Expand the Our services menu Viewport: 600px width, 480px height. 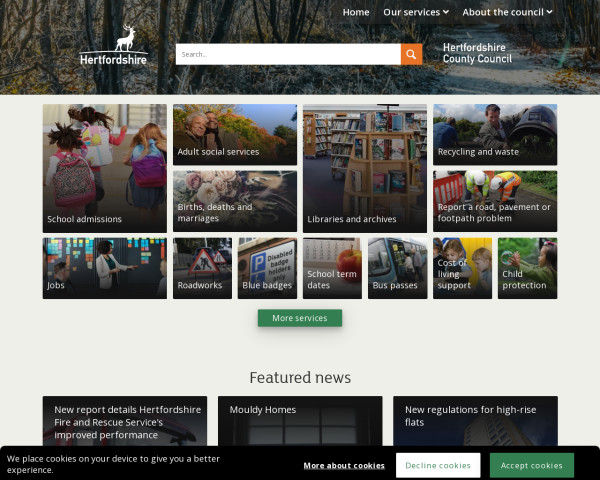416,12
